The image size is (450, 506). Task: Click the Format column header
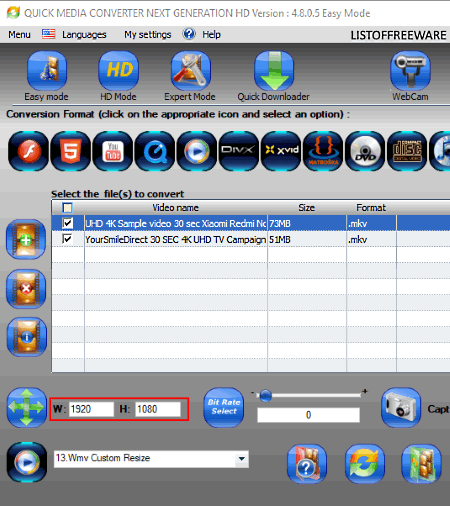point(371,208)
